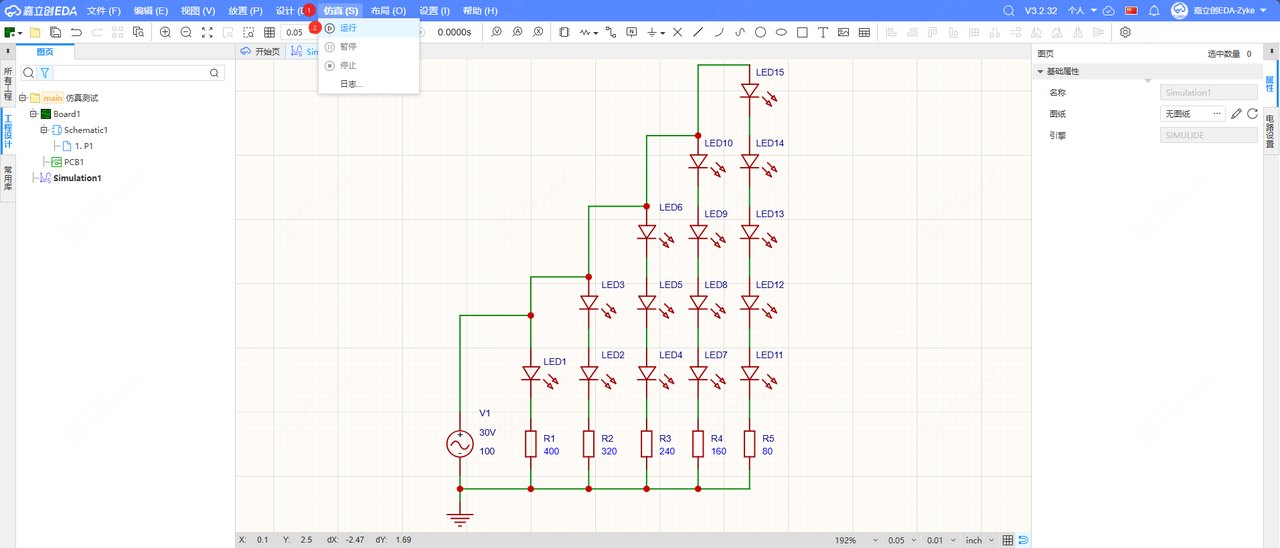Open the settings gear in toolbar
The image size is (1280, 548).
click(x=1125, y=32)
